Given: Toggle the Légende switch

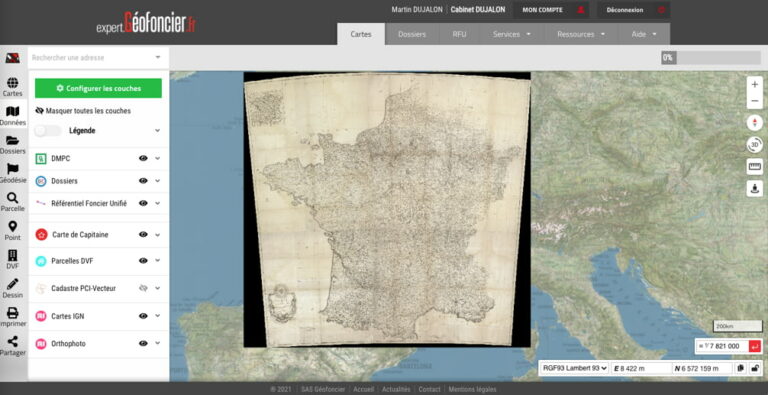Looking at the screenshot, I should (x=48, y=131).
